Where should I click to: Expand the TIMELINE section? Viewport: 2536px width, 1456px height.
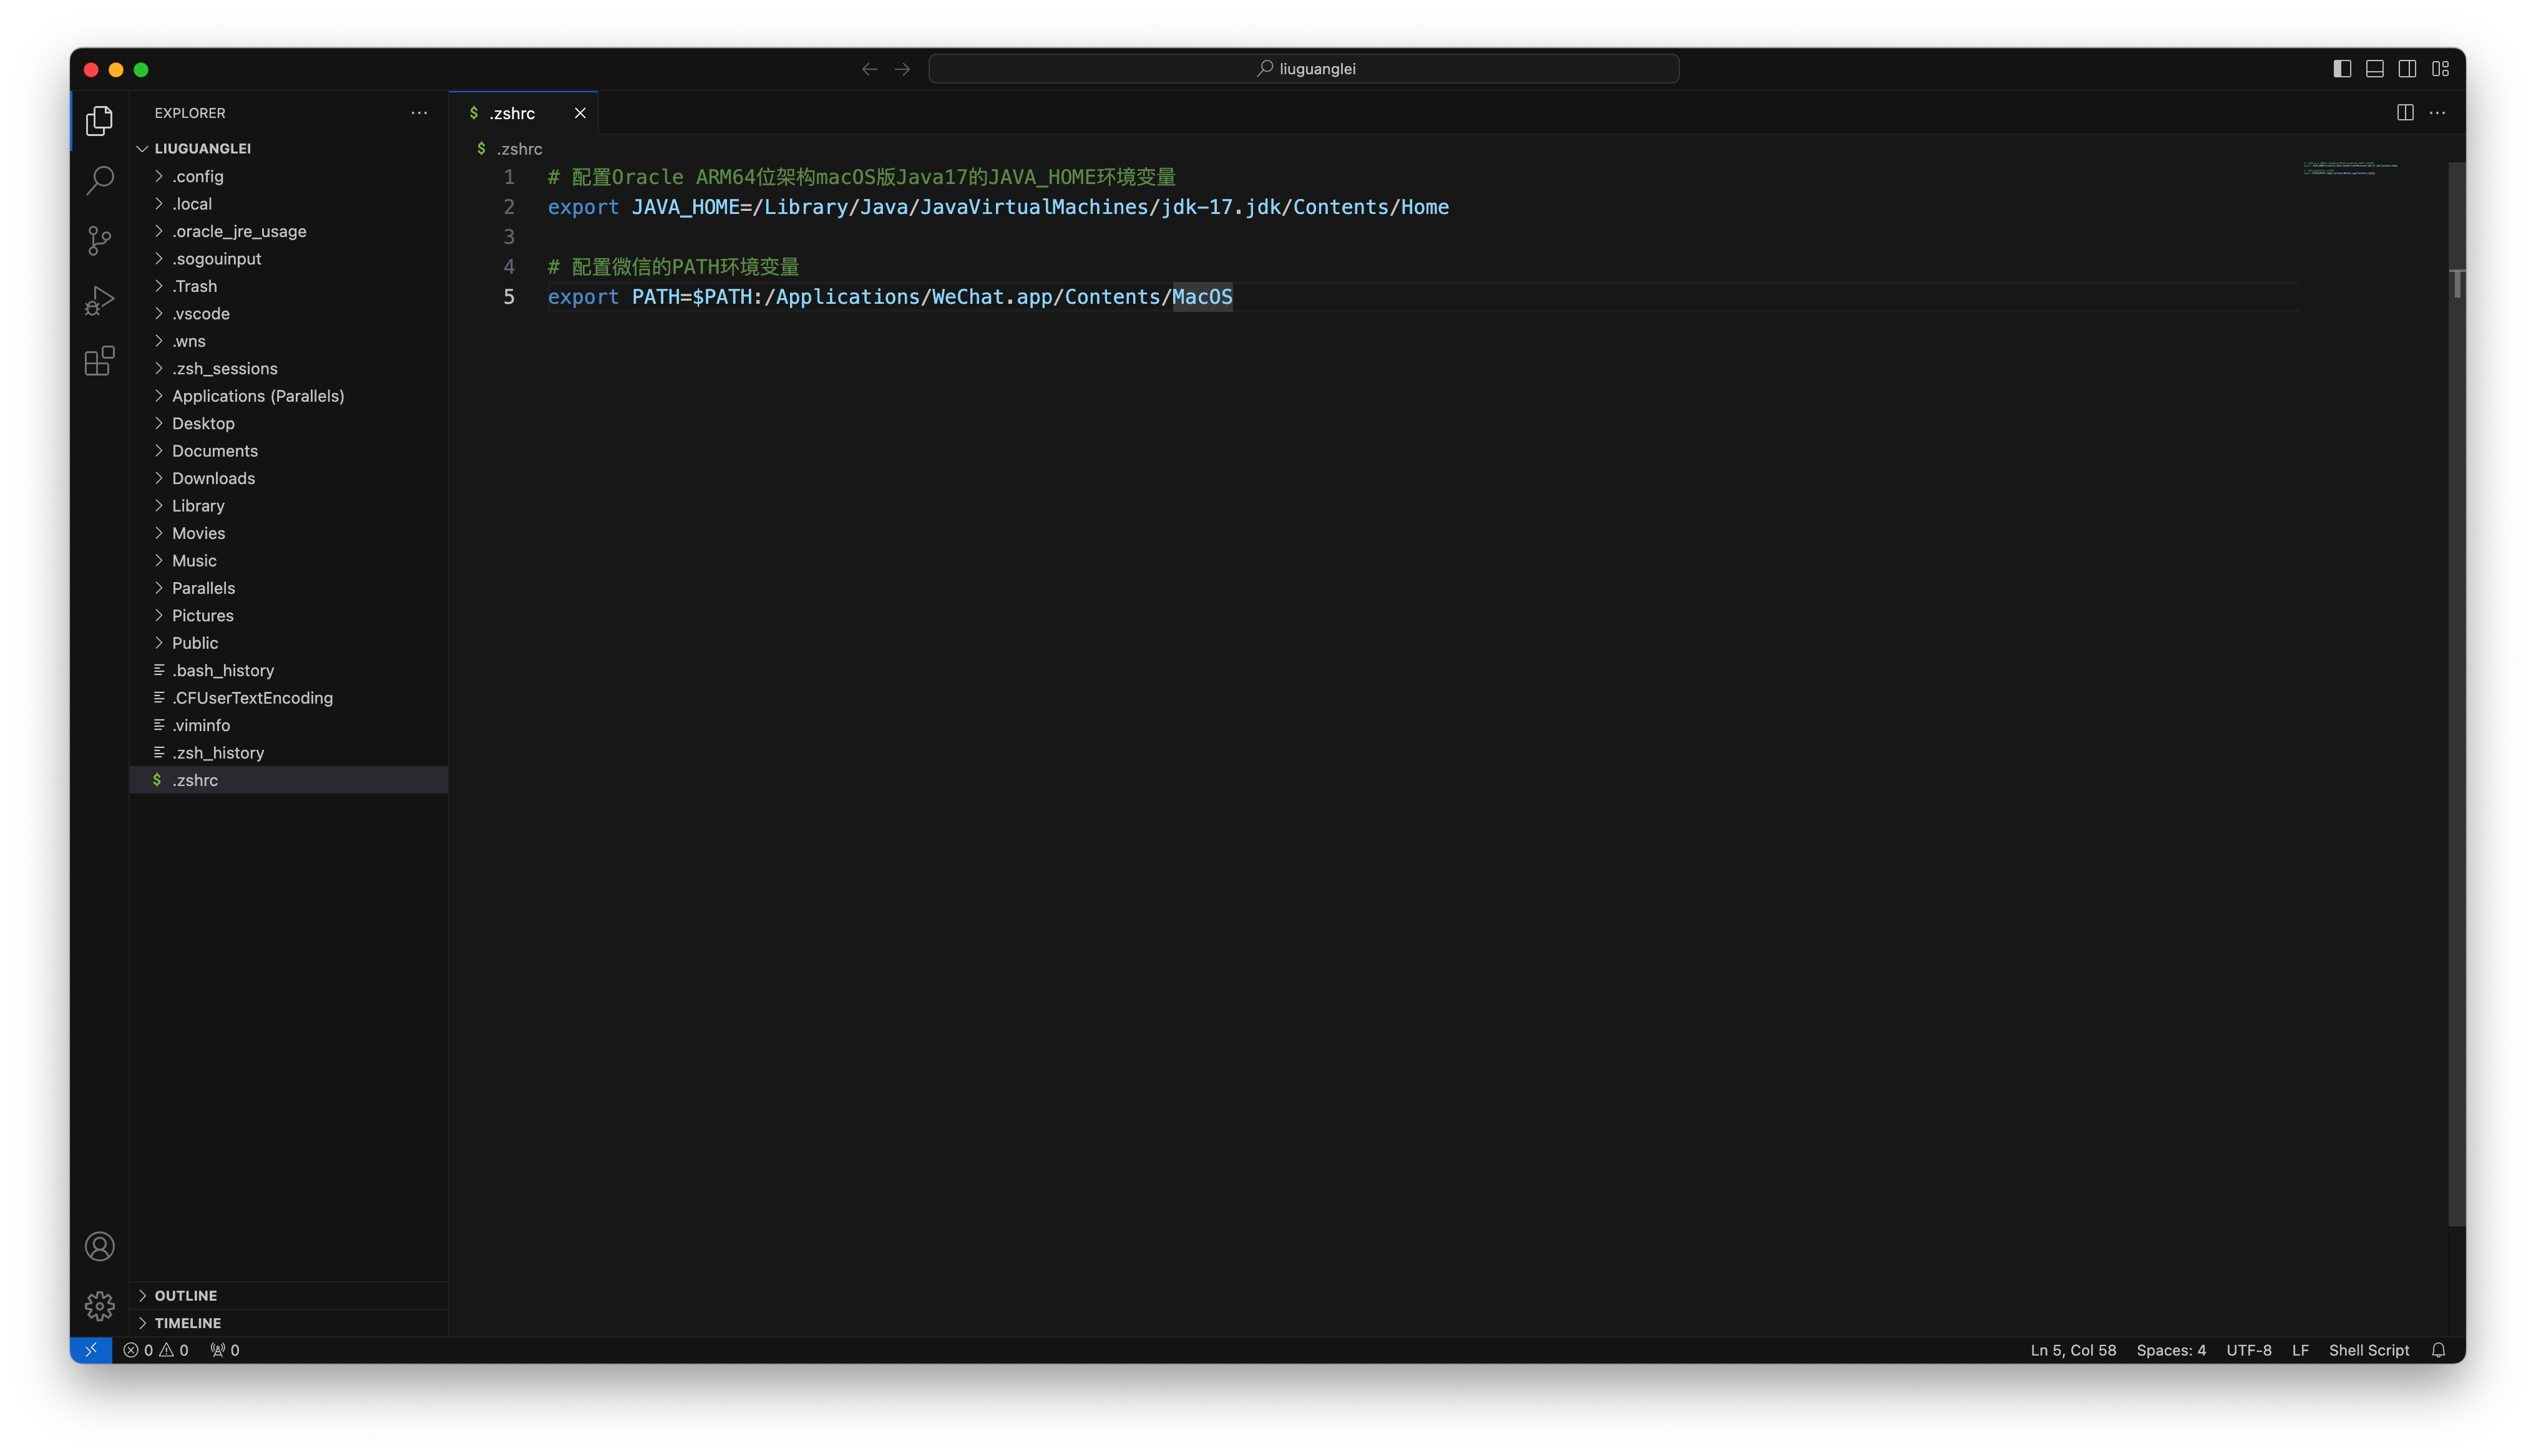188,1323
